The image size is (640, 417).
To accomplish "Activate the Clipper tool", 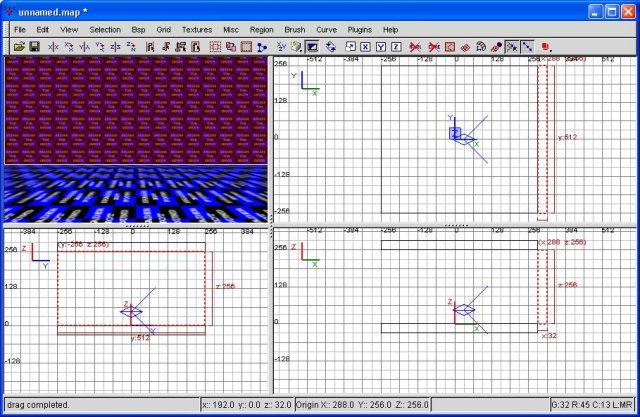I will point(262,47).
